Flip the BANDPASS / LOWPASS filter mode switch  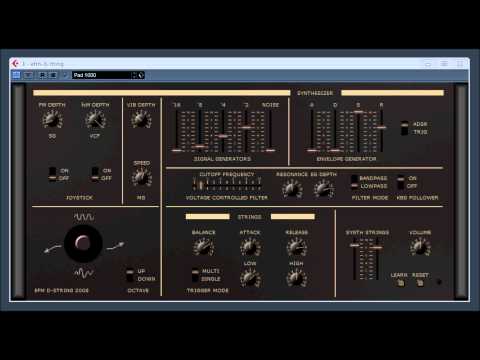(x=354, y=182)
